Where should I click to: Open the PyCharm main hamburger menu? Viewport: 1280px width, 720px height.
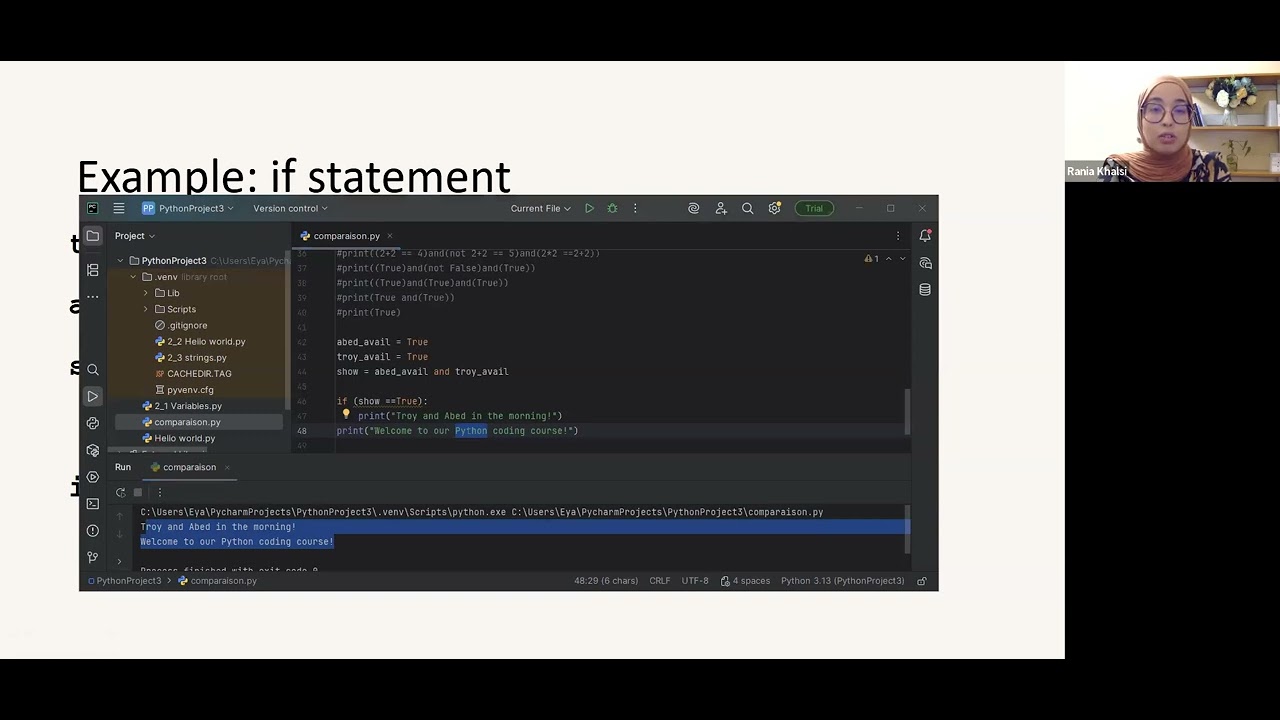pyautogui.click(x=118, y=208)
